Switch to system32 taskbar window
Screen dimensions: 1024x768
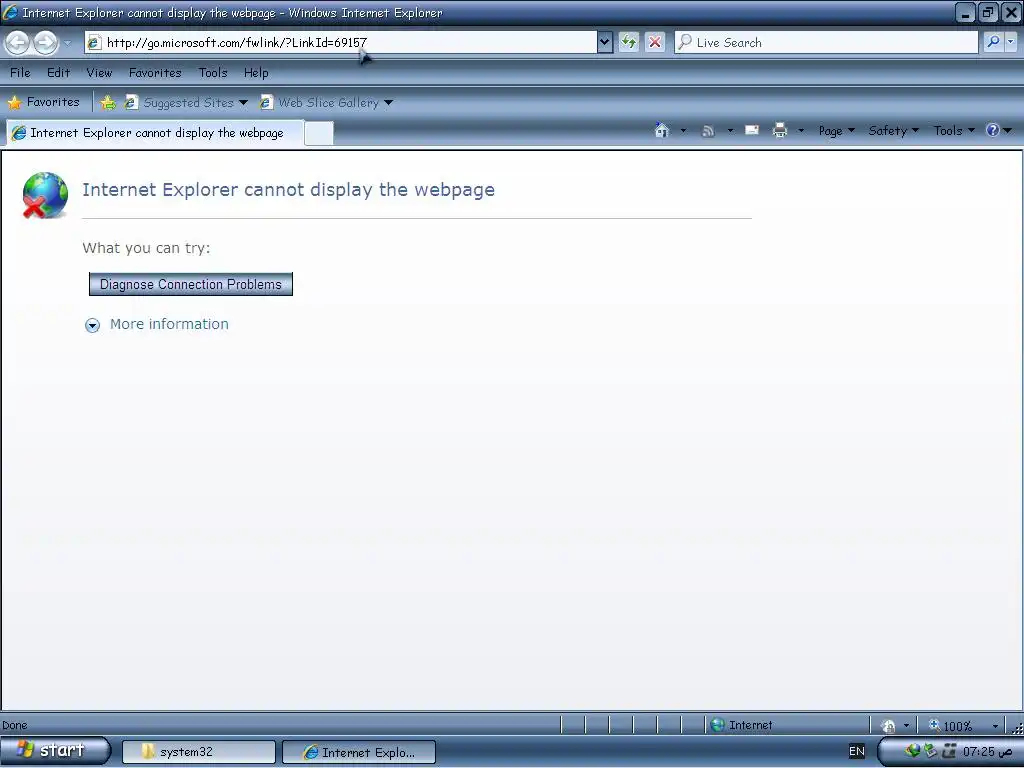[x=199, y=752]
